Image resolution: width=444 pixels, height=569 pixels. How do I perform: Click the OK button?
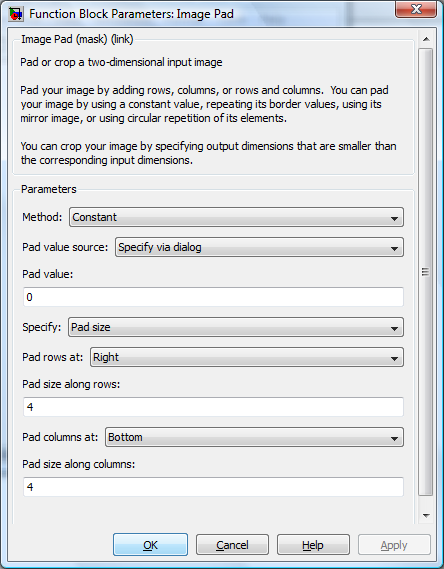coord(151,545)
